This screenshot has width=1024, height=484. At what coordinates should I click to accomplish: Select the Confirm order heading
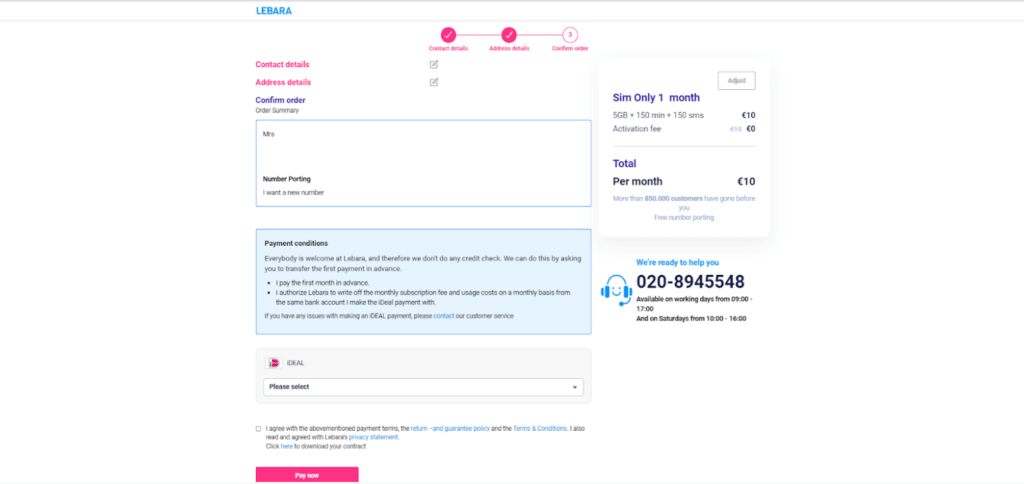280,100
